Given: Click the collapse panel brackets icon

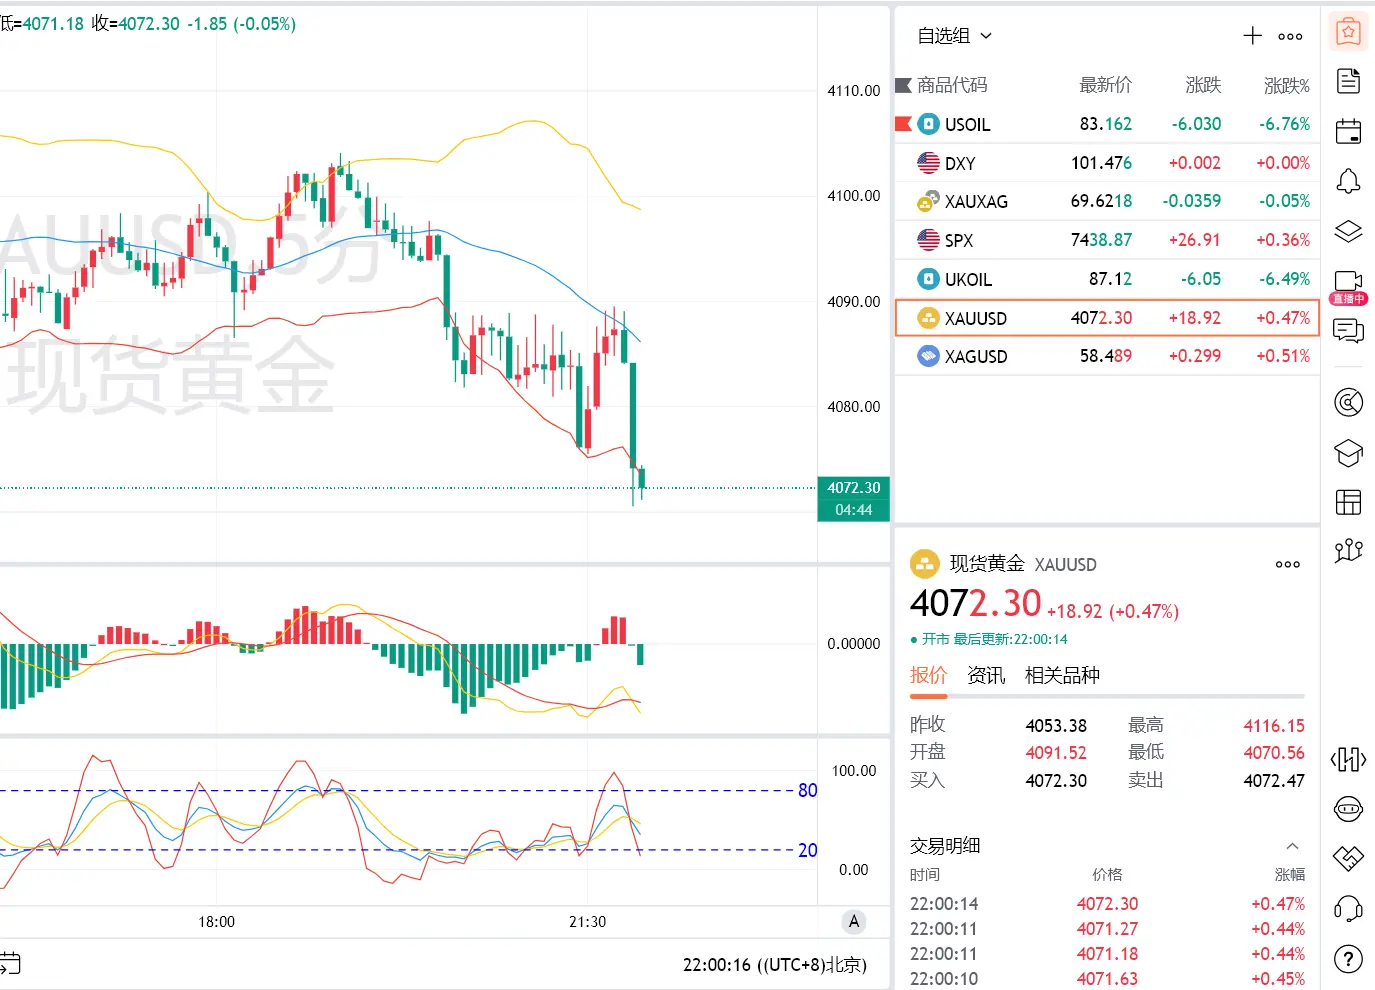Looking at the screenshot, I should (x=1348, y=760).
